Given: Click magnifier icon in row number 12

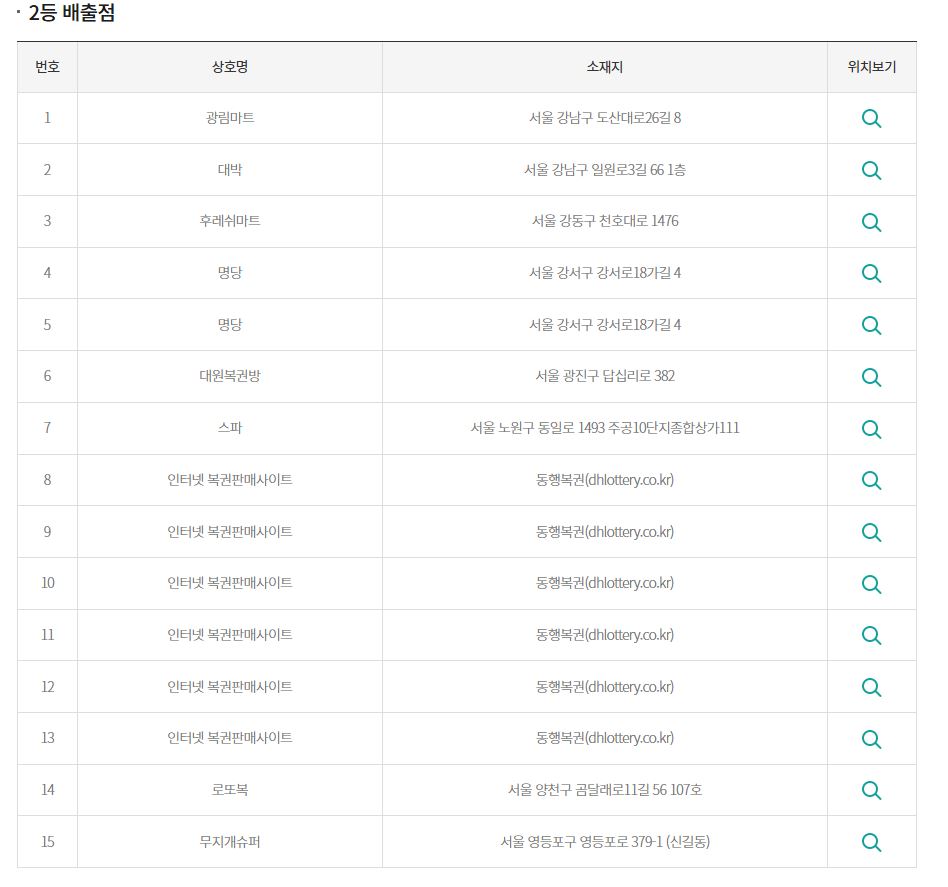Looking at the screenshot, I should (871, 687).
